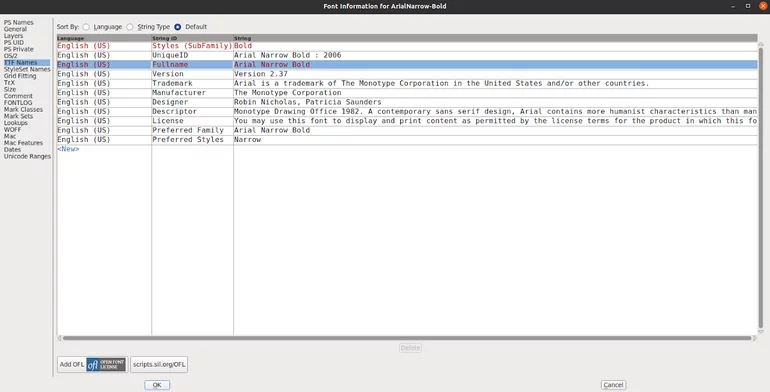The height and width of the screenshot is (392, 770).
Task: Confirm with the OK button
Action: coord(157,385)
